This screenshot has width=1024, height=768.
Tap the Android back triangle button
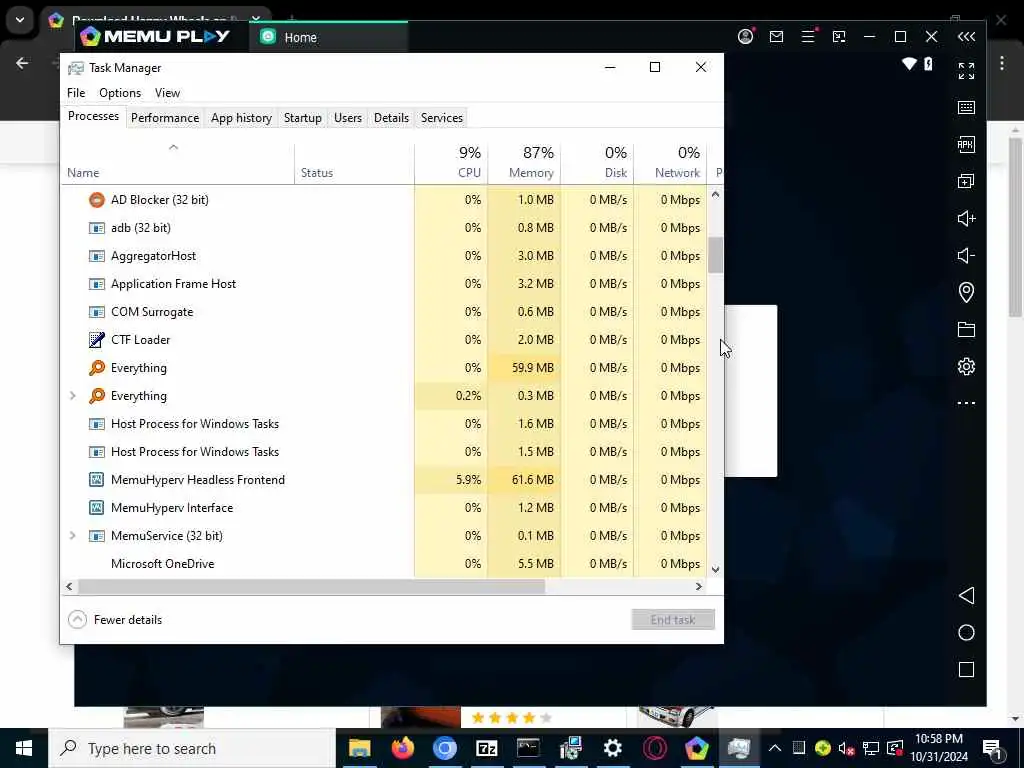966,596
